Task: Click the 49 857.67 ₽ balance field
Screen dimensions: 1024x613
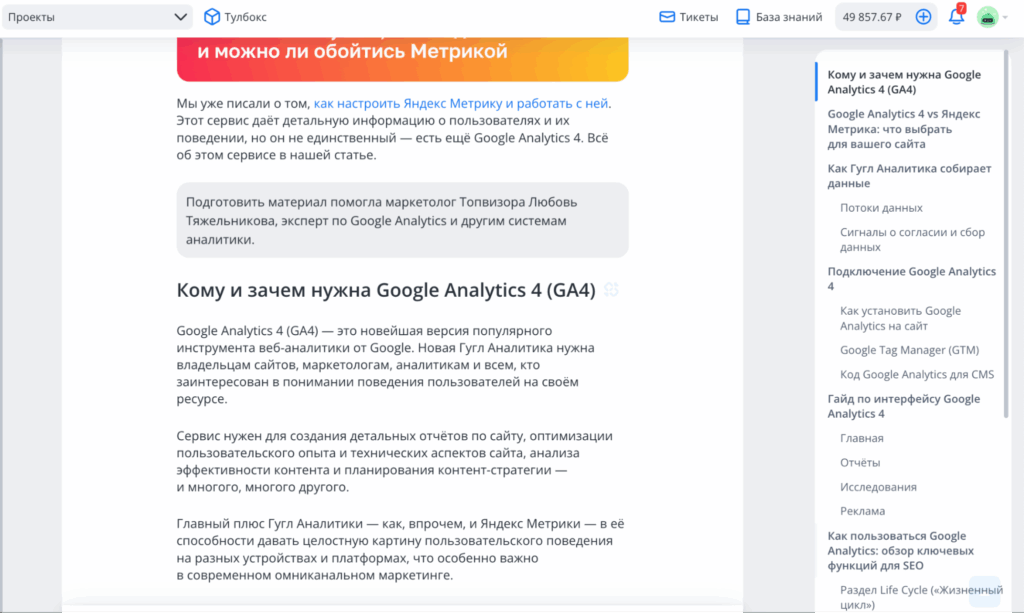Action: pos(873,17)
